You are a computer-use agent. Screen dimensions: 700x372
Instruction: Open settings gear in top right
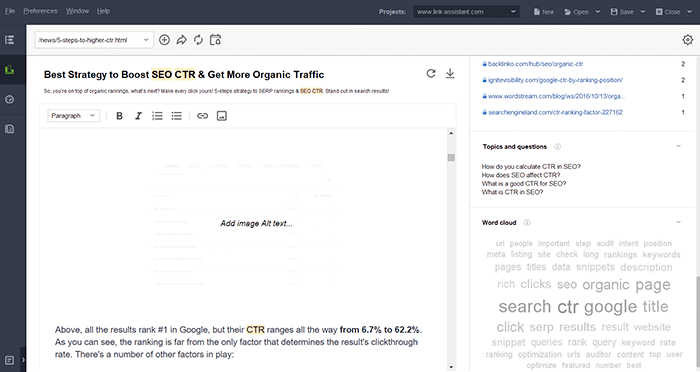click(688, 40)
